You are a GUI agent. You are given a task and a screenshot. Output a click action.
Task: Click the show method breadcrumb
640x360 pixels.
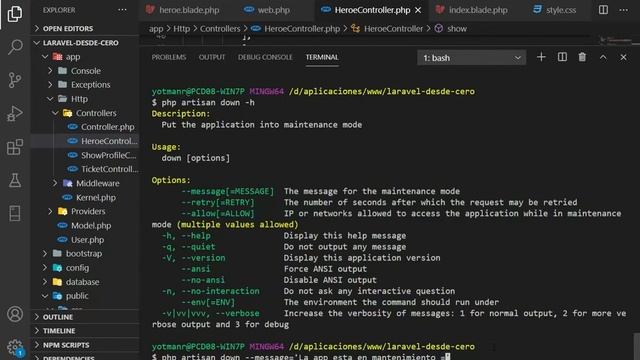pyautogui.click(x=451, y=29)
